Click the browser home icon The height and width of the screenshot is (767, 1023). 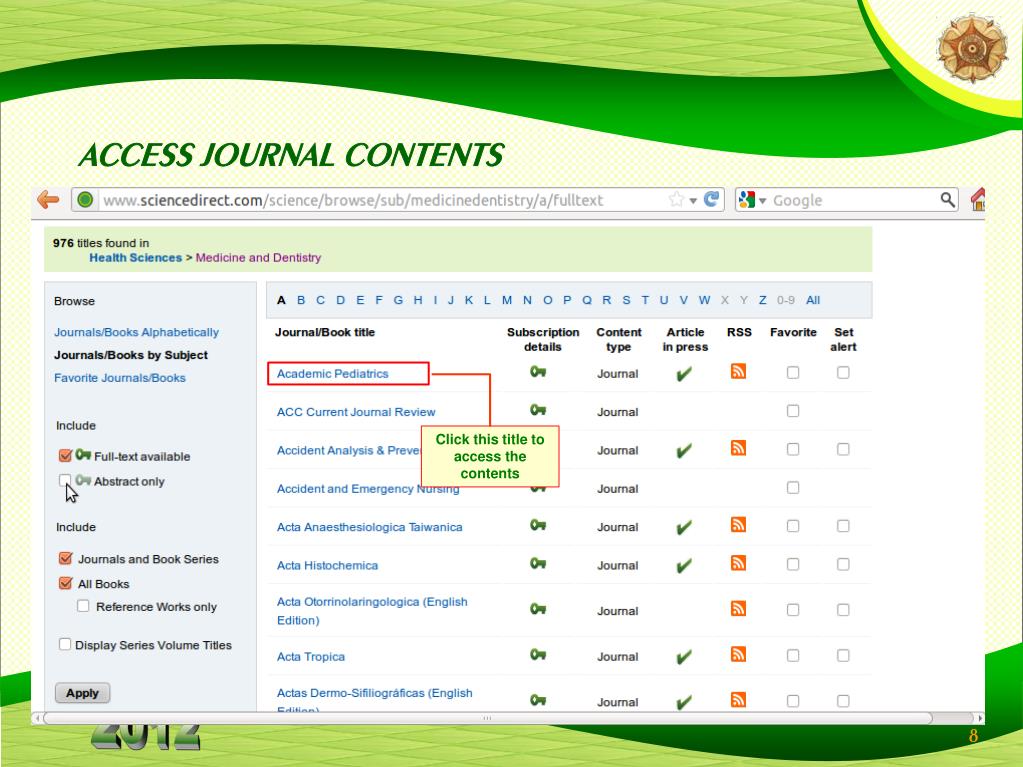tap(977, 200)
